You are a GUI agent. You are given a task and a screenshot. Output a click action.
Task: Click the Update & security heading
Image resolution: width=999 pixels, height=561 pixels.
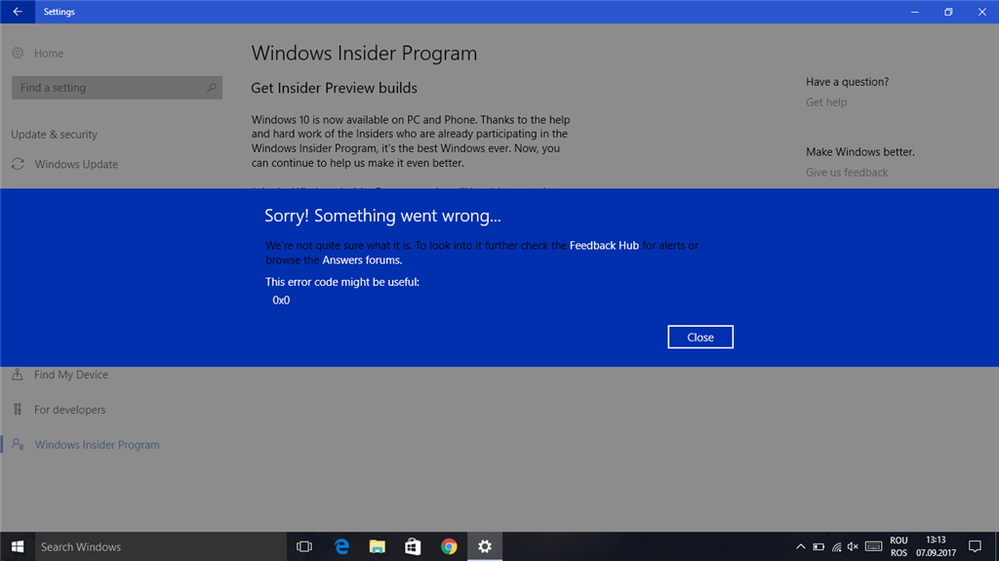click(x=54, y=134)
